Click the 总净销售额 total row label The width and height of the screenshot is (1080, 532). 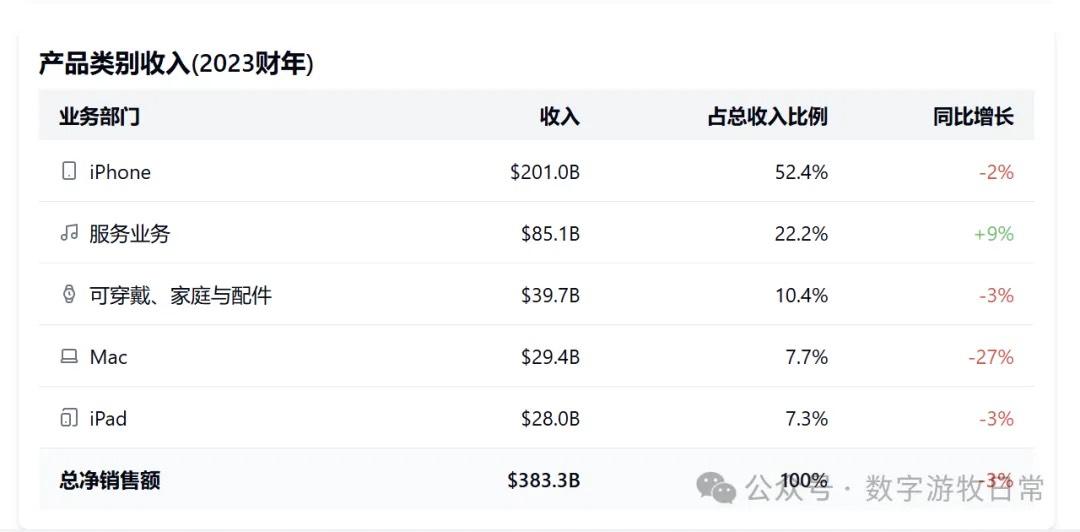tap(110, 480)
